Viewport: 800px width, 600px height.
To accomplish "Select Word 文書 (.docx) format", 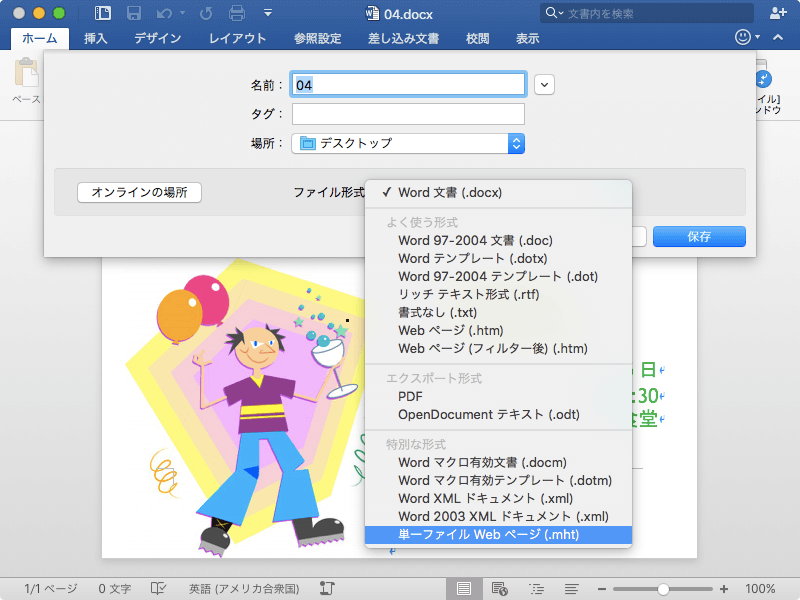I will point(498,192).
